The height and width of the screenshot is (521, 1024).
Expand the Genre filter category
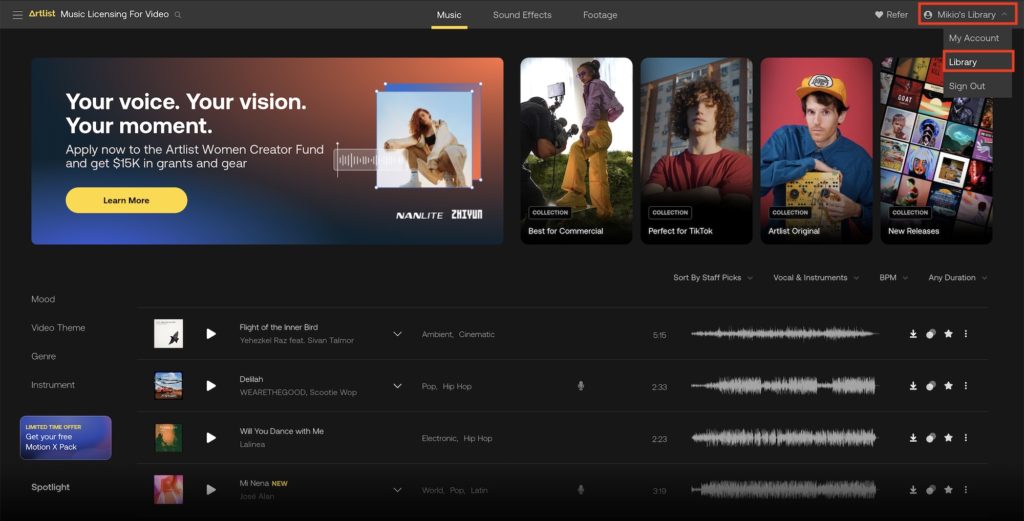pos(43,356)
